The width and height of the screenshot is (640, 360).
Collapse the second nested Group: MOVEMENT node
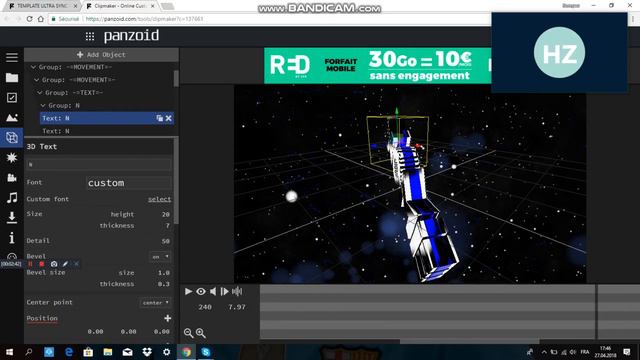[37, 80]
